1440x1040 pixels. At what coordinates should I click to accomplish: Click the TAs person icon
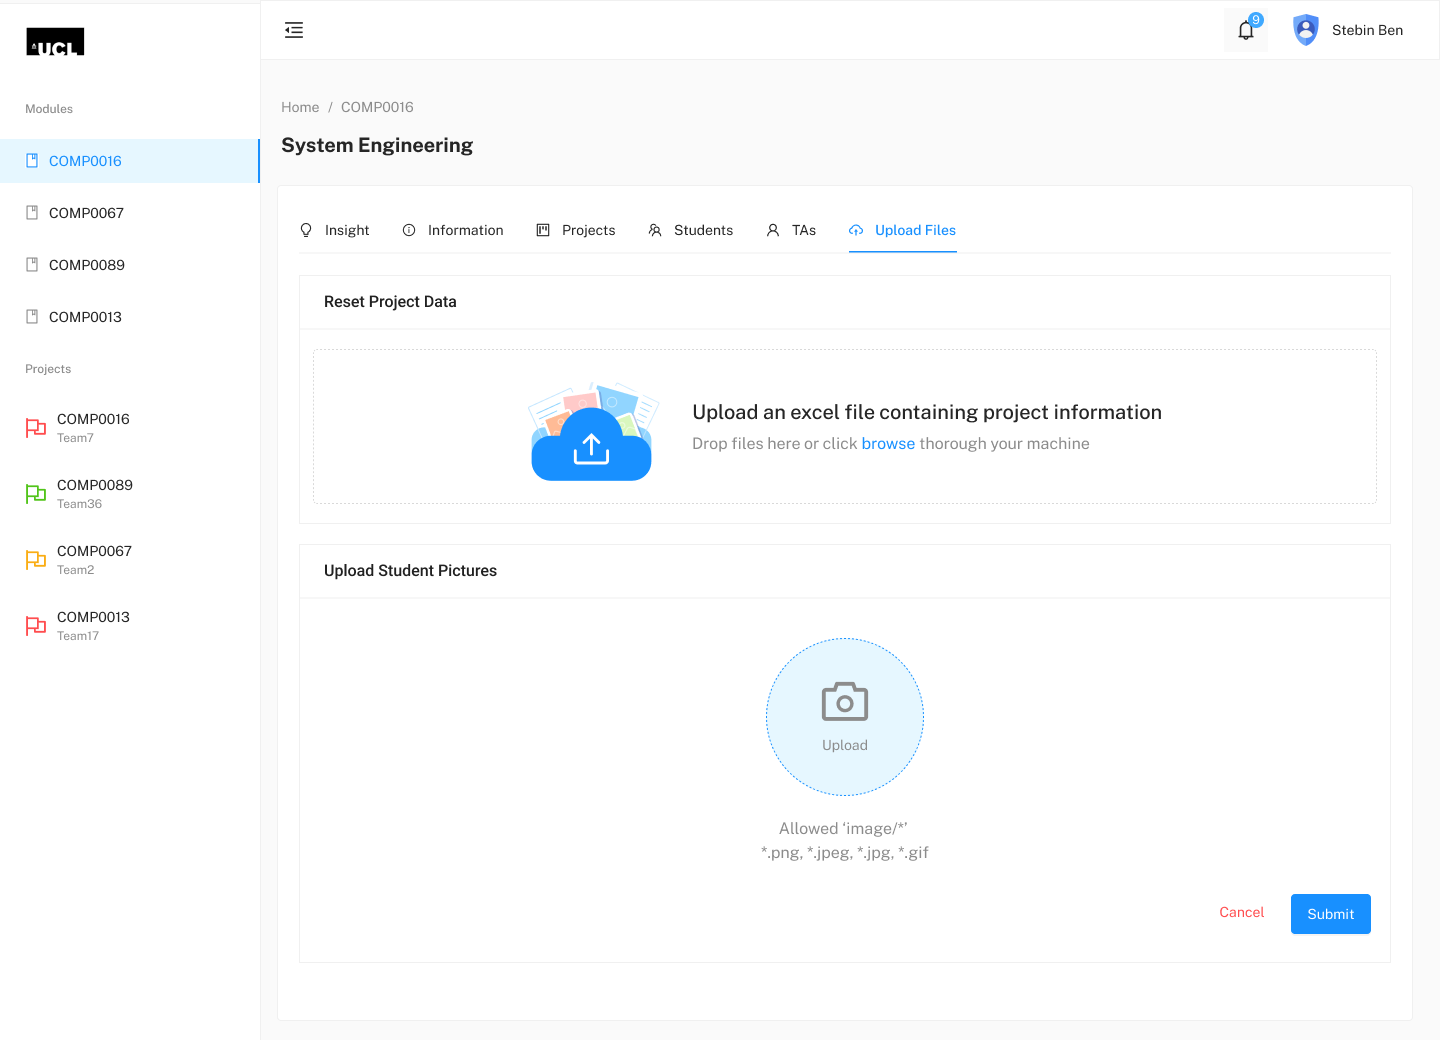(x=773, y=230)
